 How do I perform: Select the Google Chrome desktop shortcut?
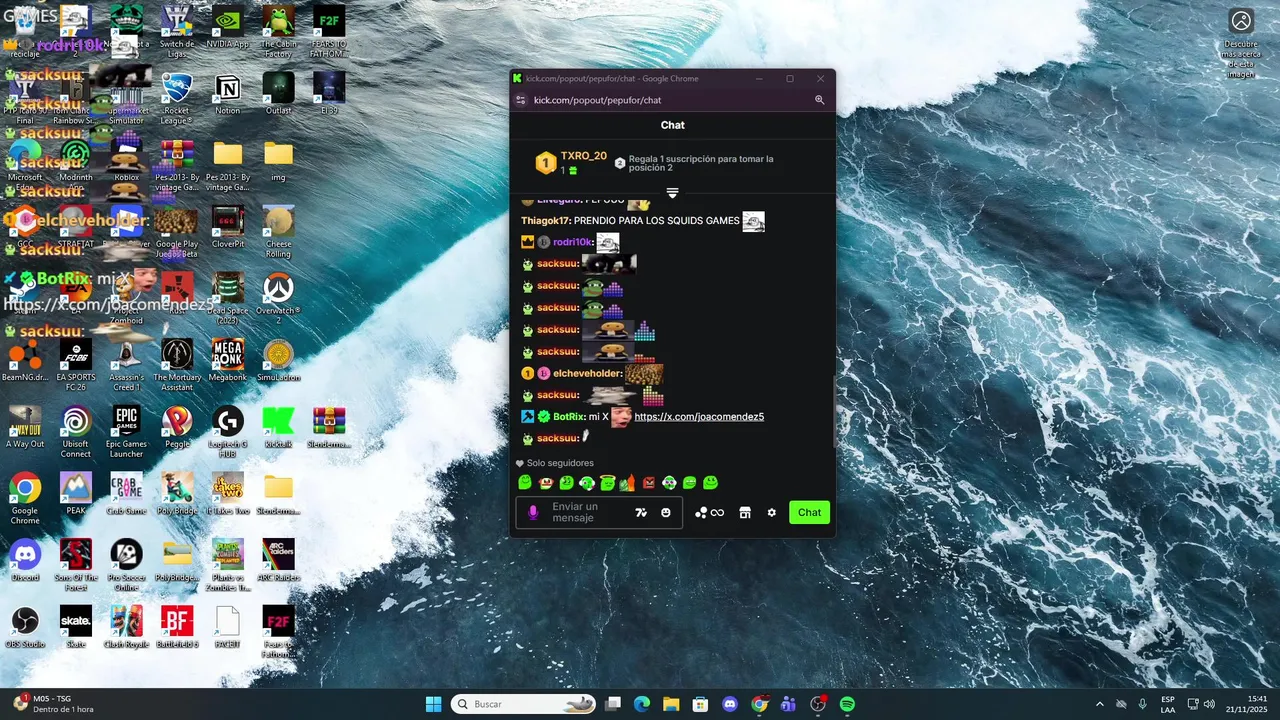(25, 499)
